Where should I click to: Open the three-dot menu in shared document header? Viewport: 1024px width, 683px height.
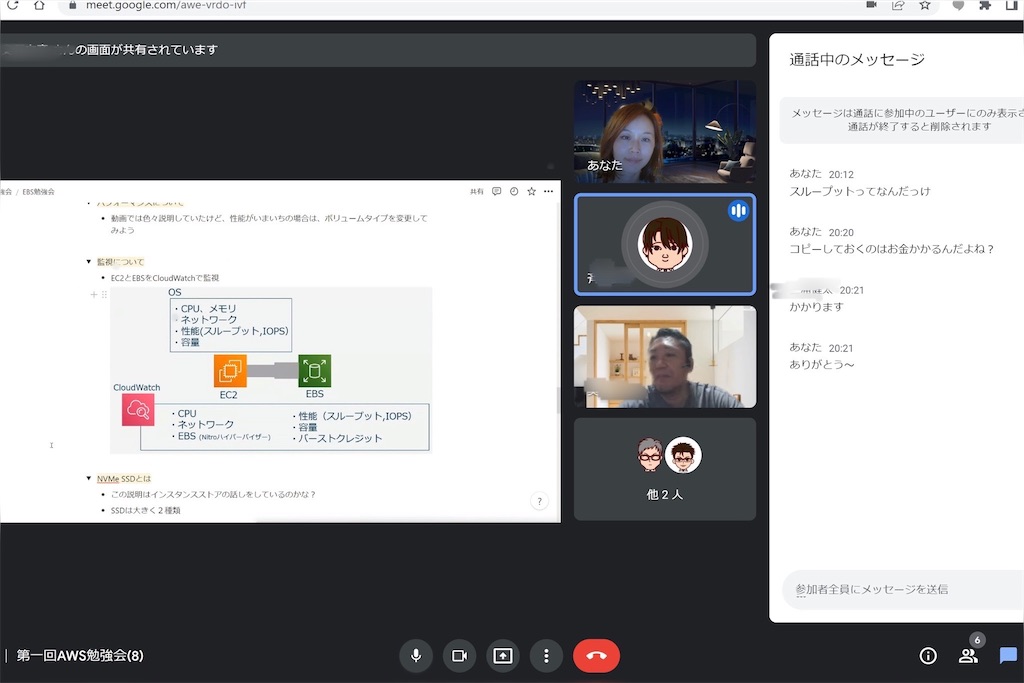(x=549, y=191)
